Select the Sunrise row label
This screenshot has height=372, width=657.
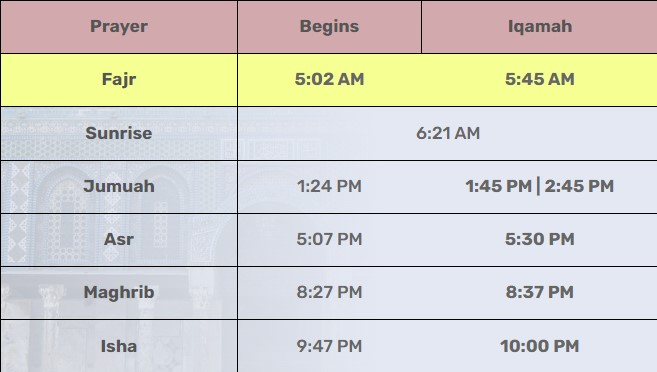coord(119,133)
